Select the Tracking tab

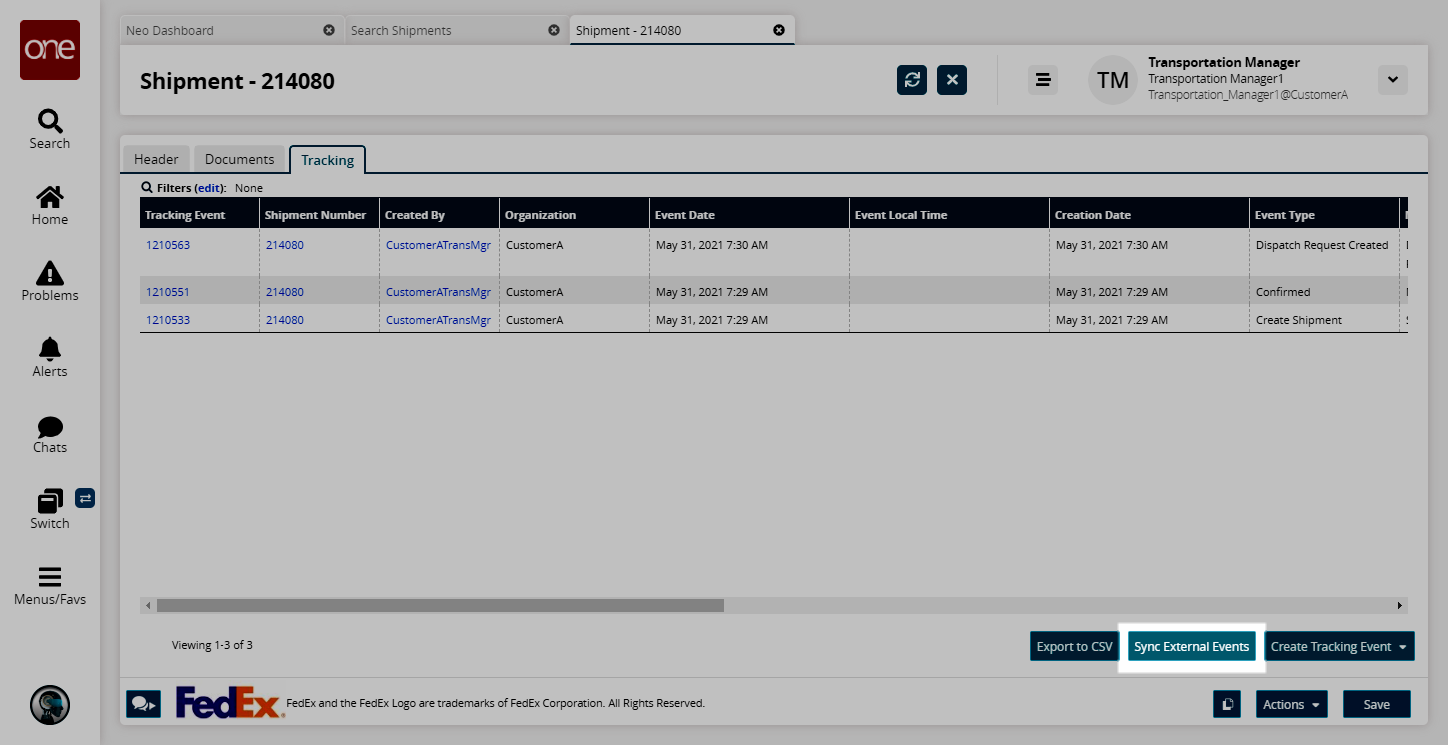pyautogui.click(x=328, y=160)
